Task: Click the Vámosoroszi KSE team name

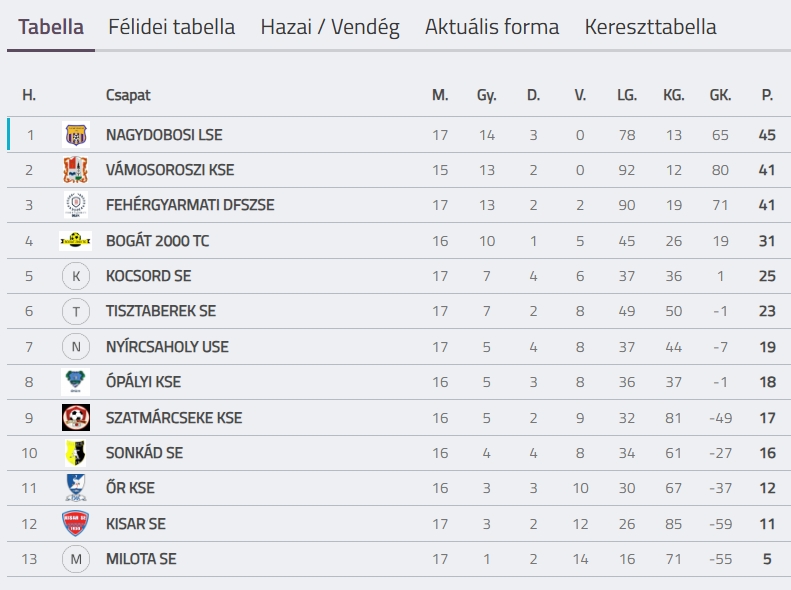Action: [x=170, y=170]
